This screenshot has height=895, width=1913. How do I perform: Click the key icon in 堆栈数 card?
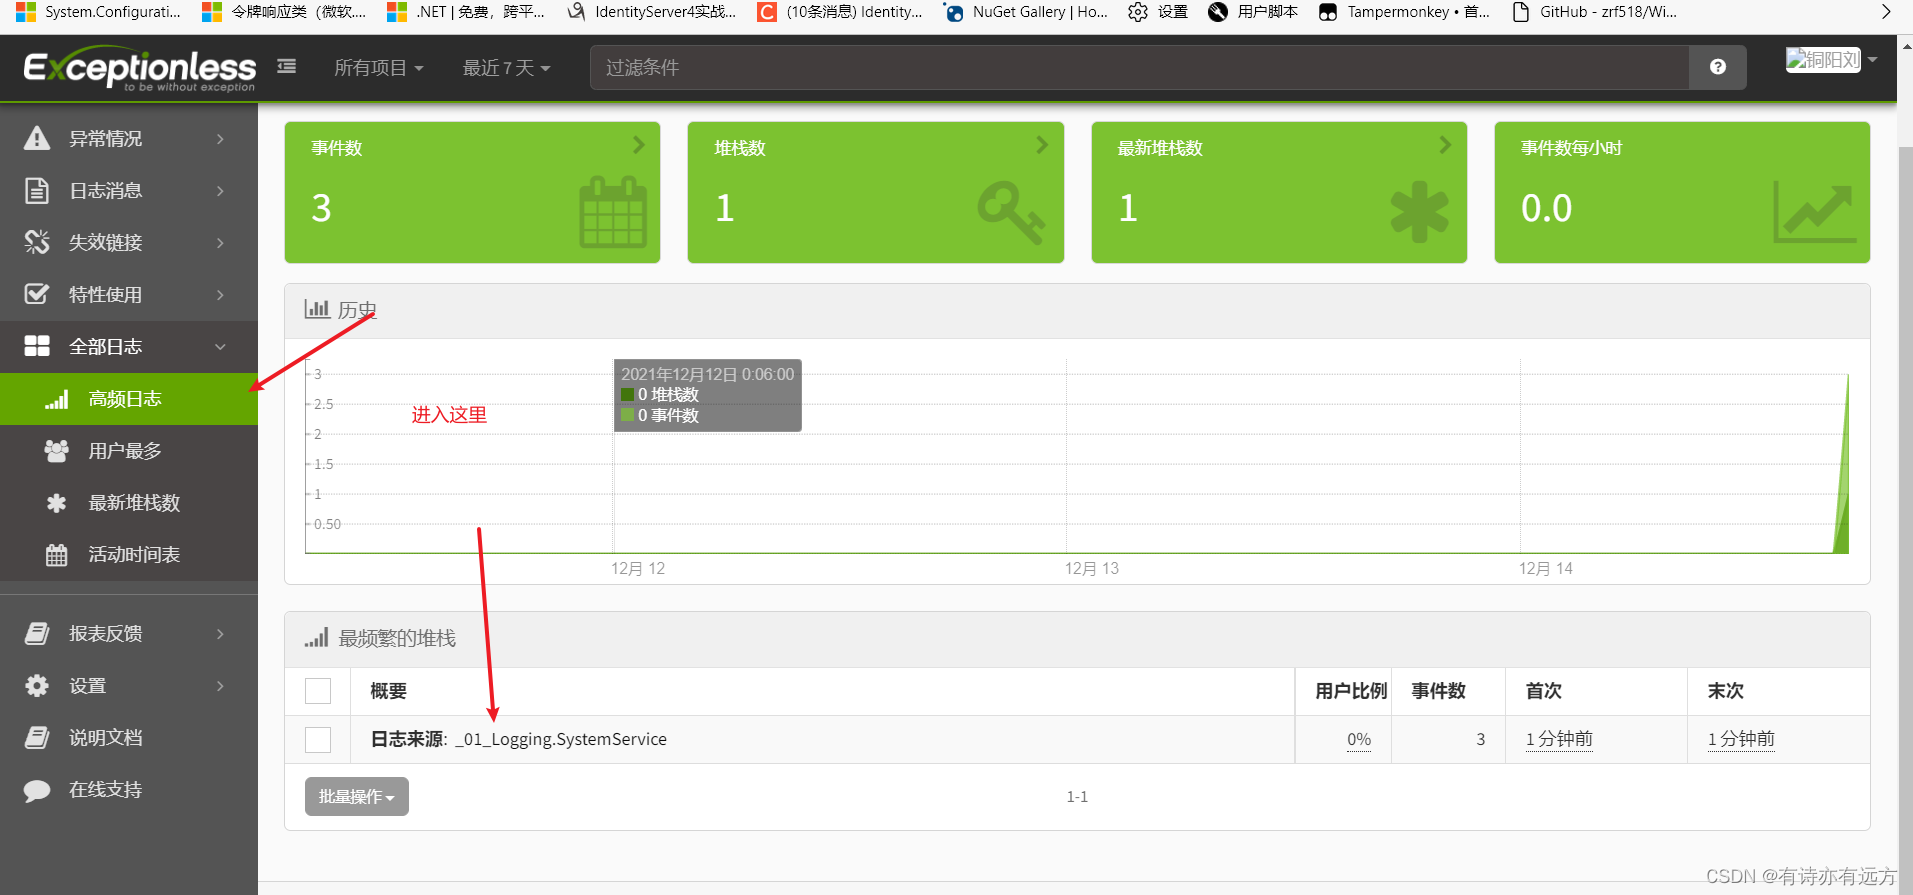[1011, 212]
